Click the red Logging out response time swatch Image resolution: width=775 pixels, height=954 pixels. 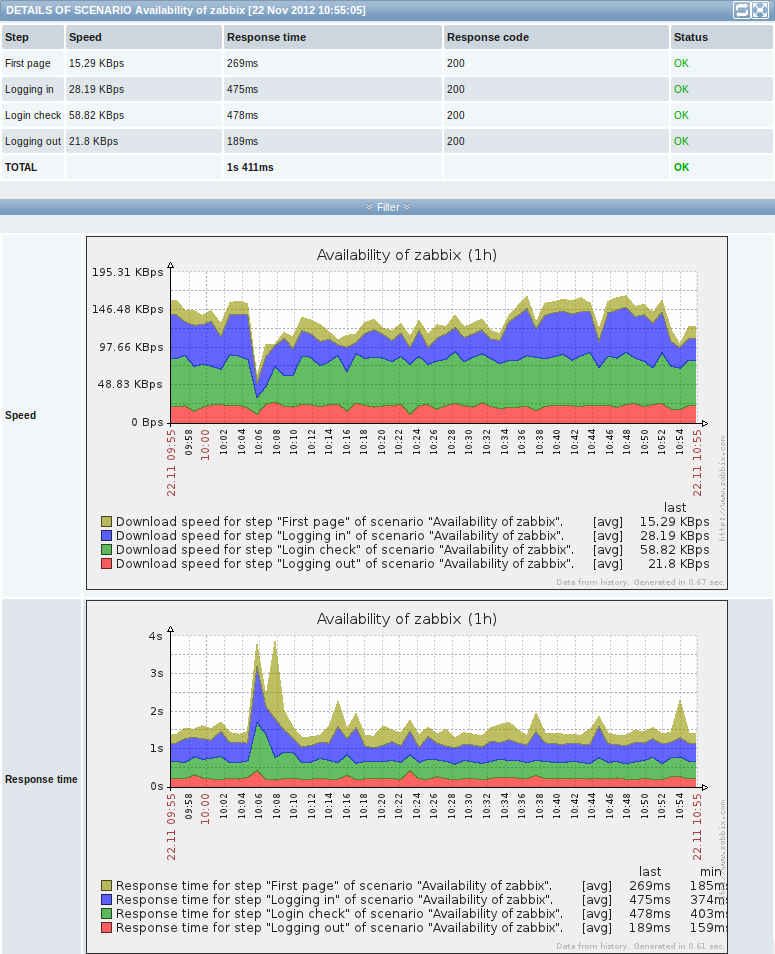(x=106, y=927)
